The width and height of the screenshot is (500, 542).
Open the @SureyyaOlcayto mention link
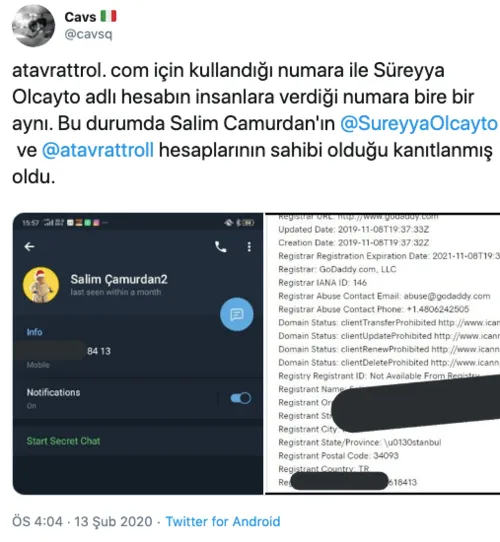pos(419,123)
